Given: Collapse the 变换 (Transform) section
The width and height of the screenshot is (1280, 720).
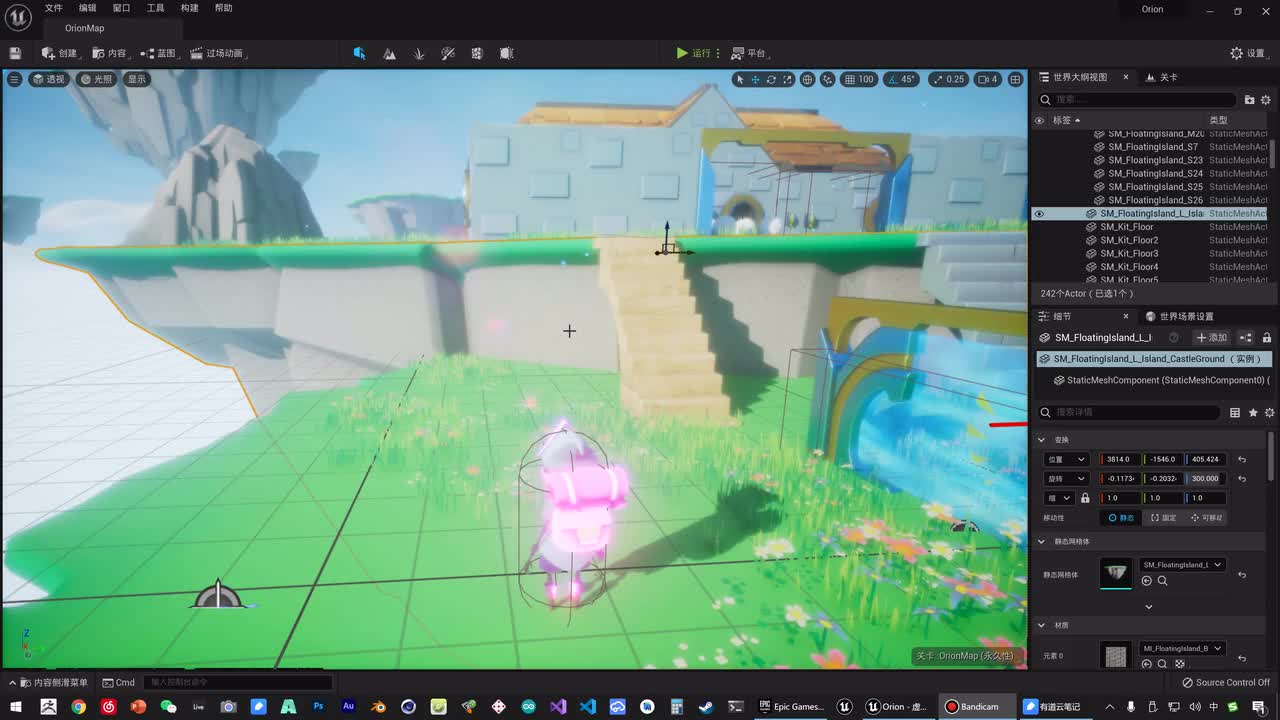Looking at the screenshot, I should [1041, 440].
